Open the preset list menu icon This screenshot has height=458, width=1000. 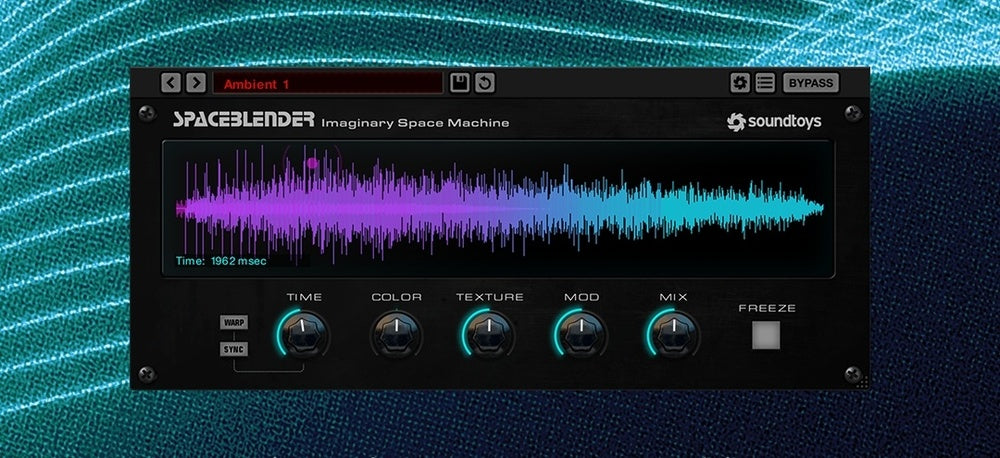pos(765,83)
